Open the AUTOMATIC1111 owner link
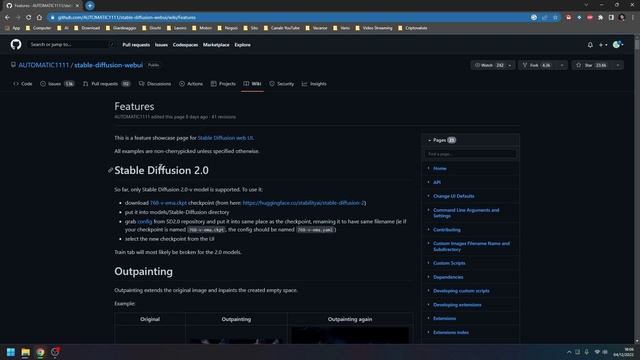The width and height of the screenshot is (640, 360). 44,65
